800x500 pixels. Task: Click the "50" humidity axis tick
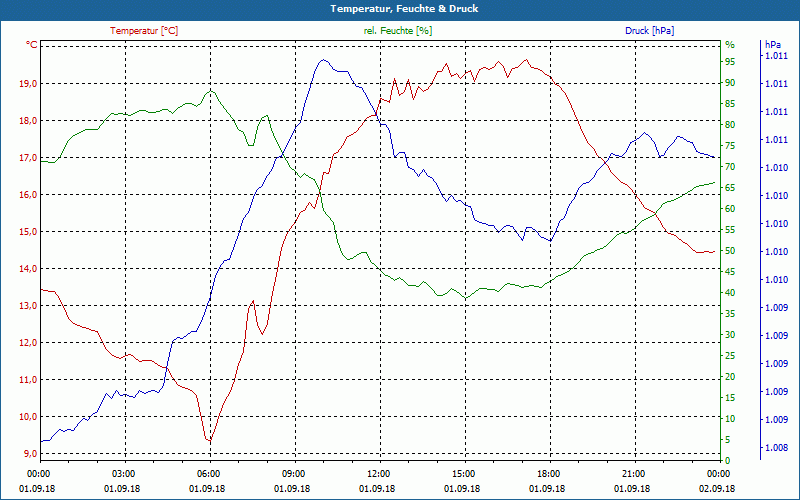point(730,251)
